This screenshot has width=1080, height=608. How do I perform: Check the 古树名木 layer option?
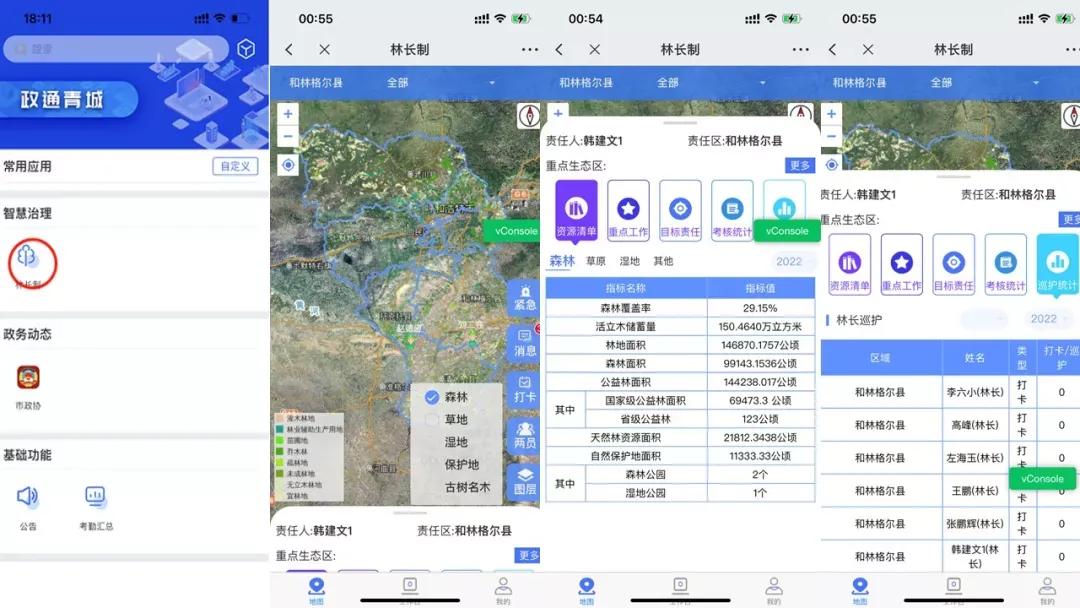pos(469,489)
